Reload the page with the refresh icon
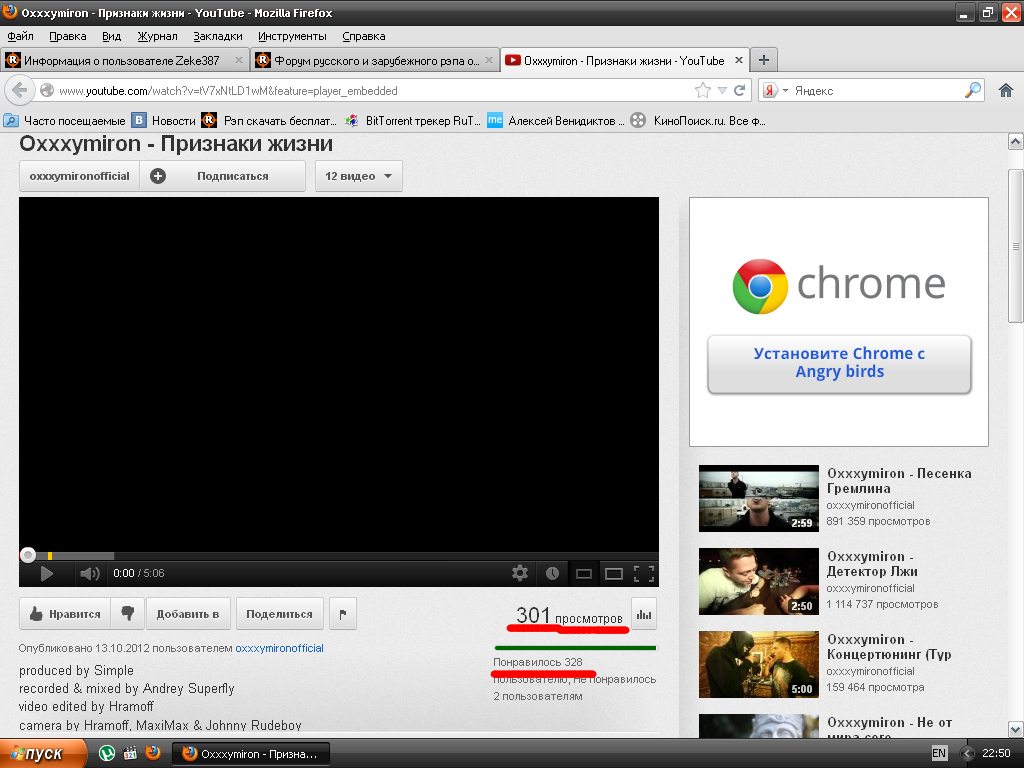This screenshot has height=768, width=1024. point(739,90)
